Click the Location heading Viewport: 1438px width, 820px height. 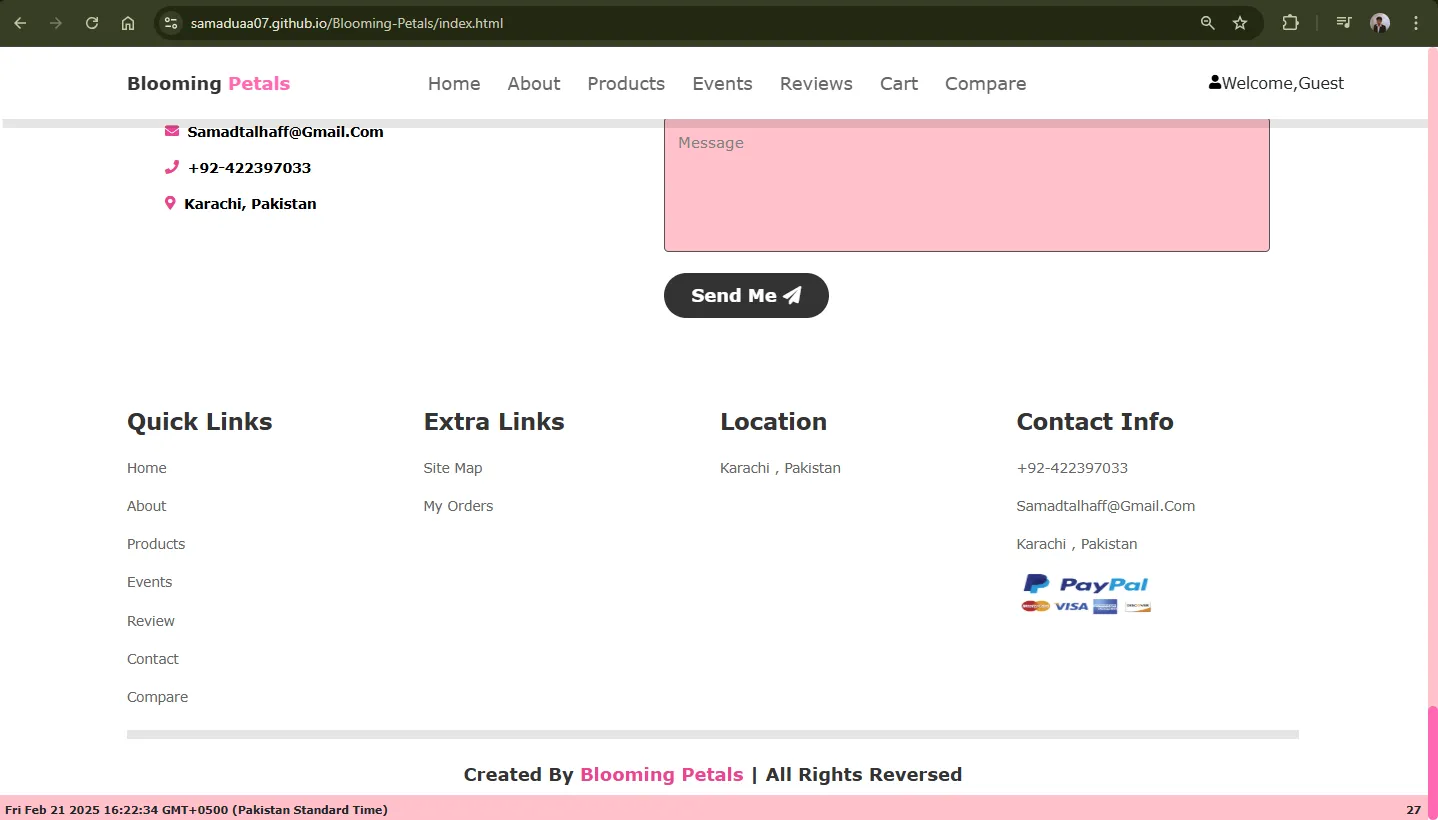(x=773, y=422)
